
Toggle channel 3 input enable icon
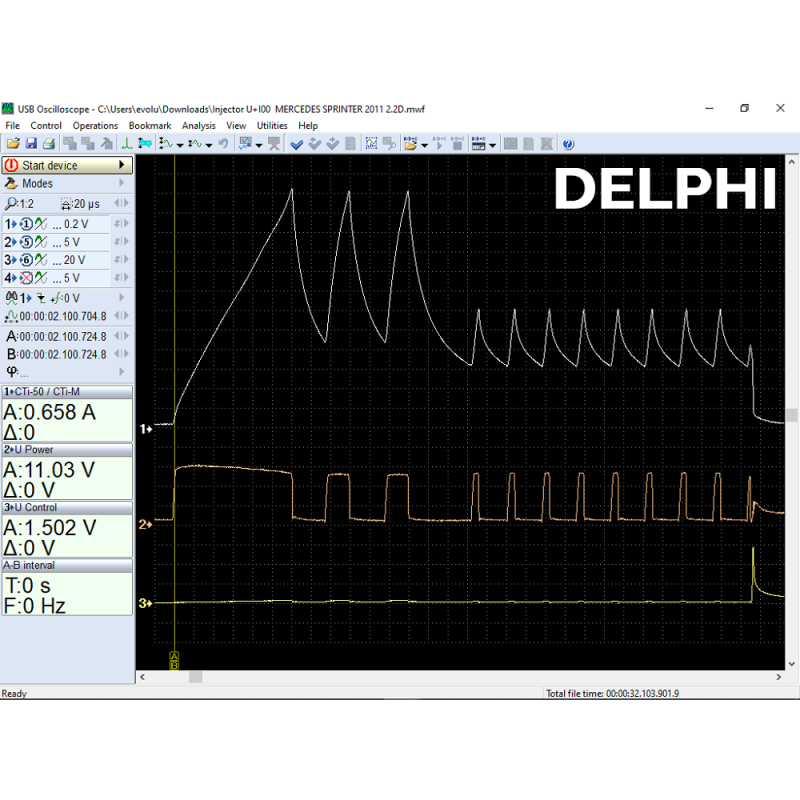click(x=27, y=260)
